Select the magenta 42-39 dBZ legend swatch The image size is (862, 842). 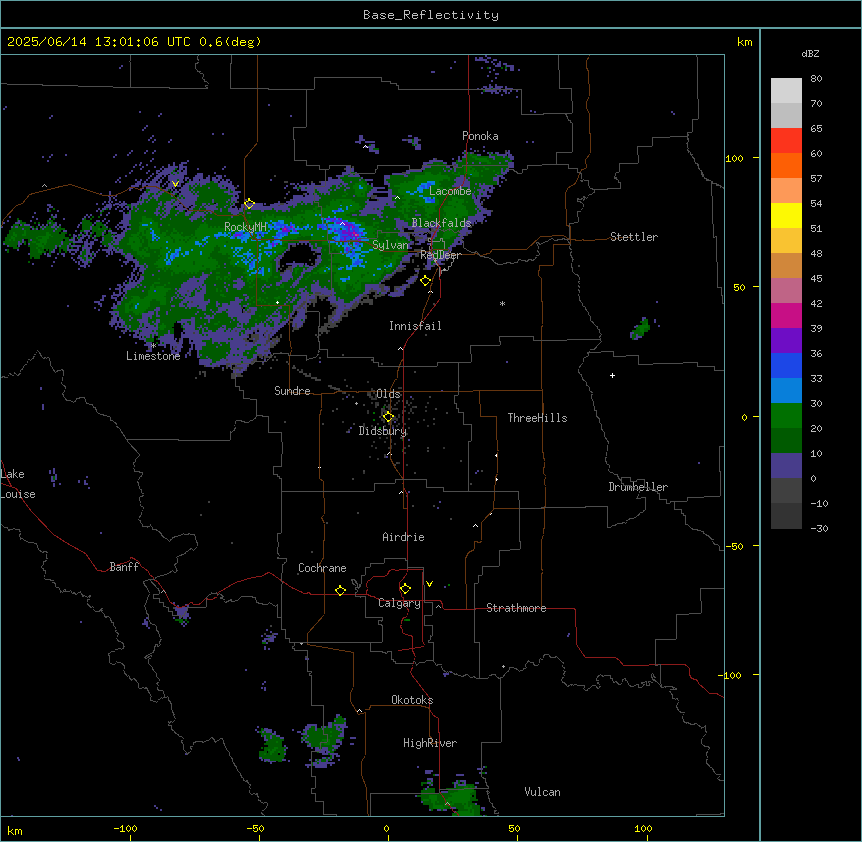[x=786, y=315]
